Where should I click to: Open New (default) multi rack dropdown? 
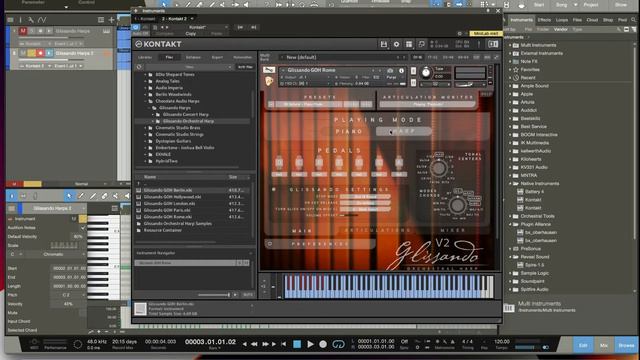[343, 58]
